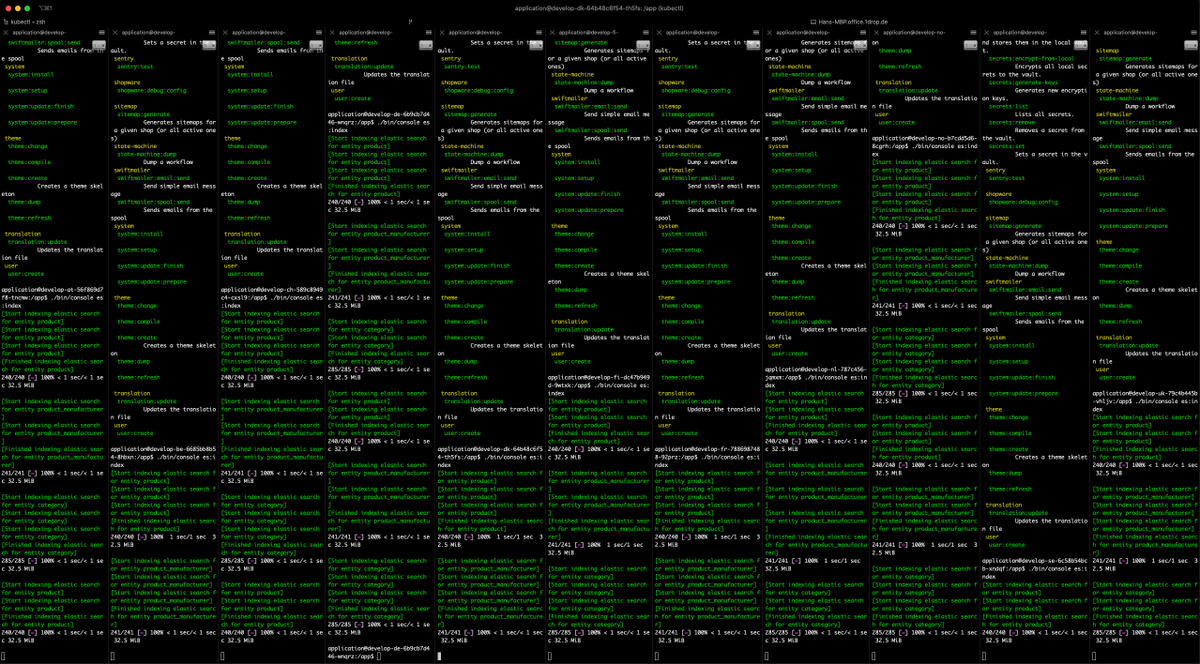Focus pane titled application@develop-no-
The height and width of the screenshot is (664, 1200).
tap(915, 33)
